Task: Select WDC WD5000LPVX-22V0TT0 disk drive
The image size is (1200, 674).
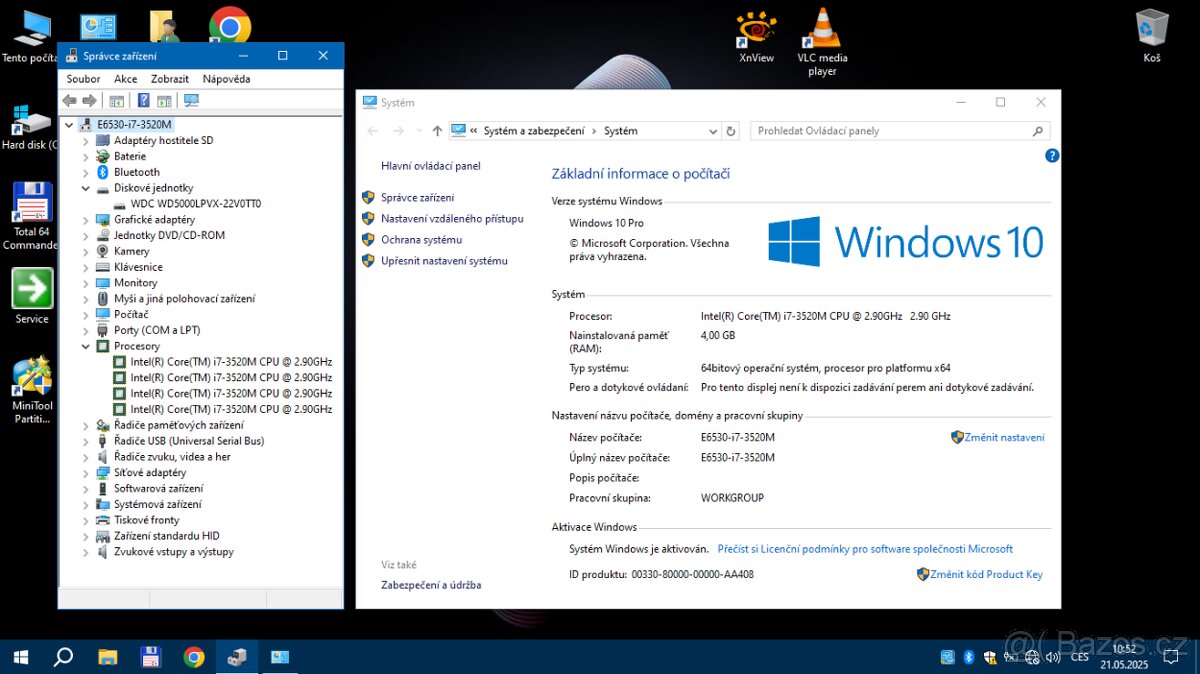Action: 196,204
